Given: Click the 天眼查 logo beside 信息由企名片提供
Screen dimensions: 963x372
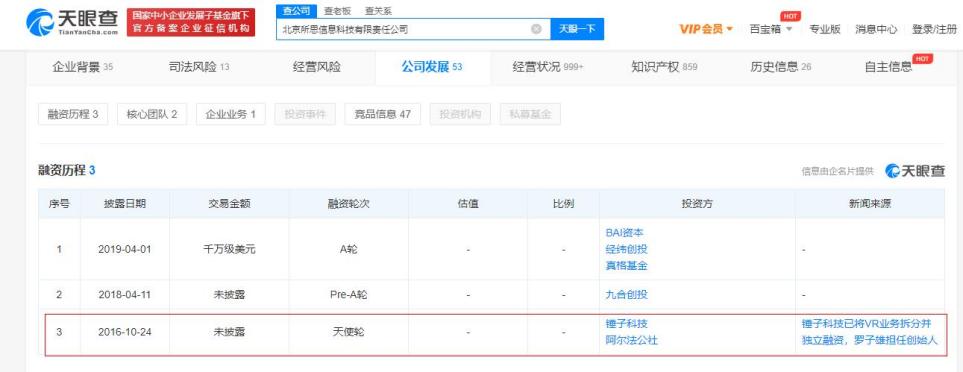Looking at the screenshot, I should (x=915, y=171).
